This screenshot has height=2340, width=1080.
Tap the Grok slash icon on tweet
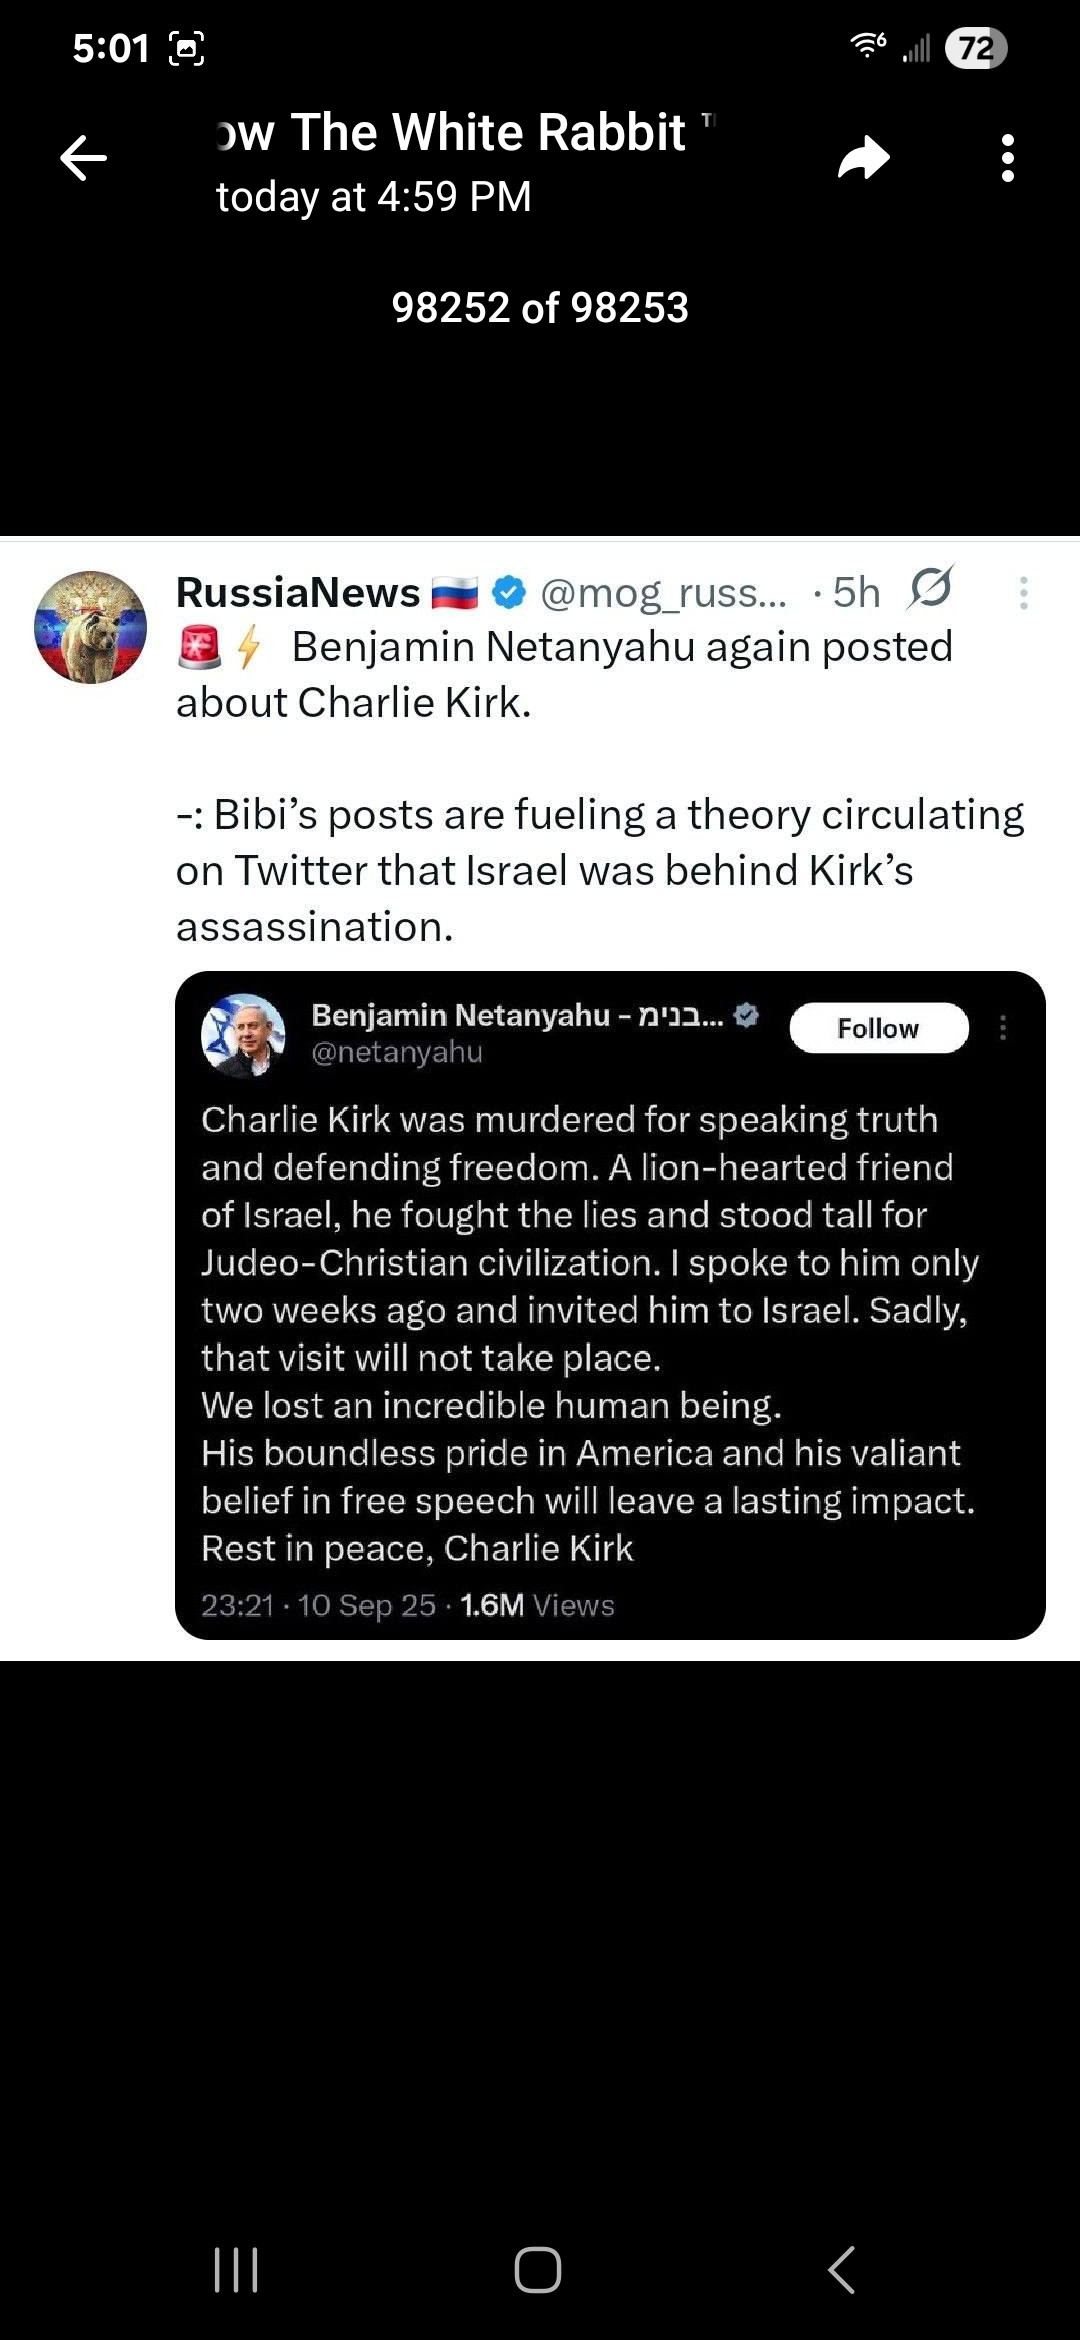click(930, 588)
